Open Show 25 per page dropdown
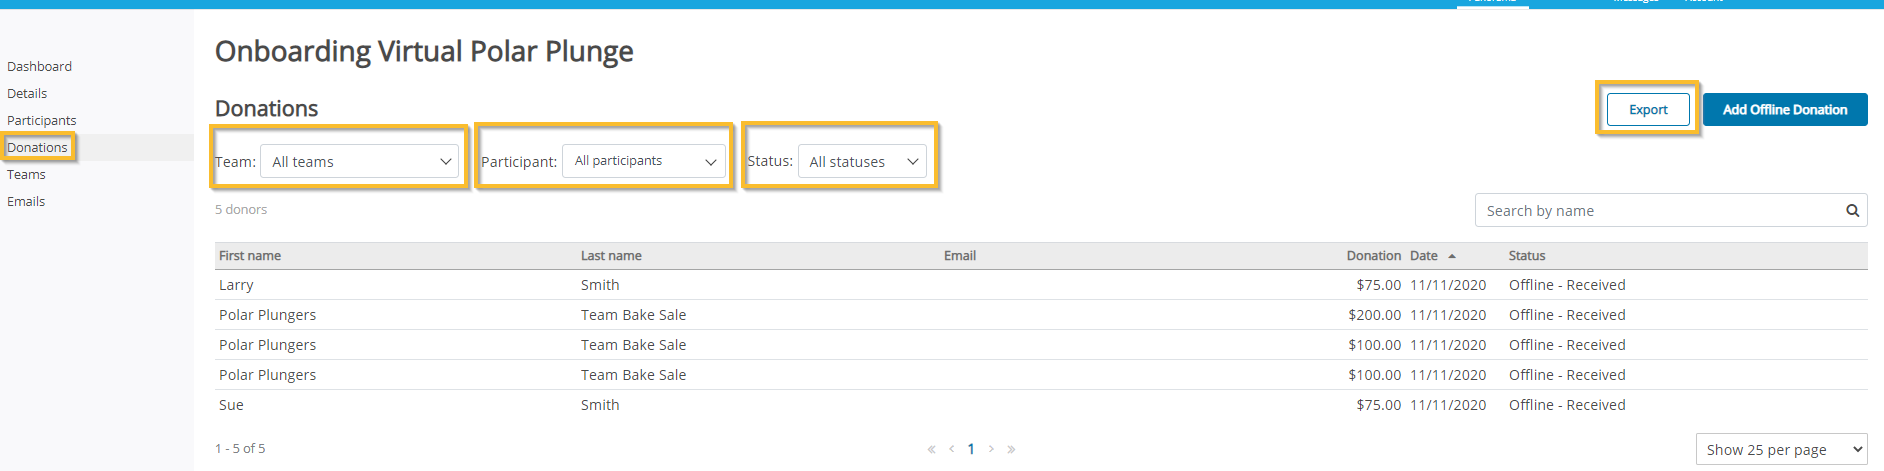 [x=1782, y=449]
